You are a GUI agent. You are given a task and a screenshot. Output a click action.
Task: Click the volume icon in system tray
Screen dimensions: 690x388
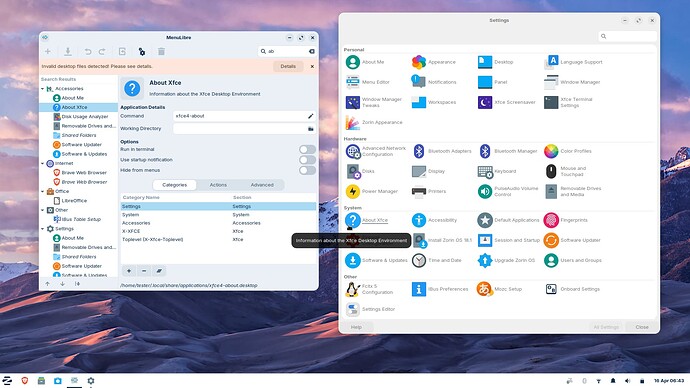click(628, 381)
